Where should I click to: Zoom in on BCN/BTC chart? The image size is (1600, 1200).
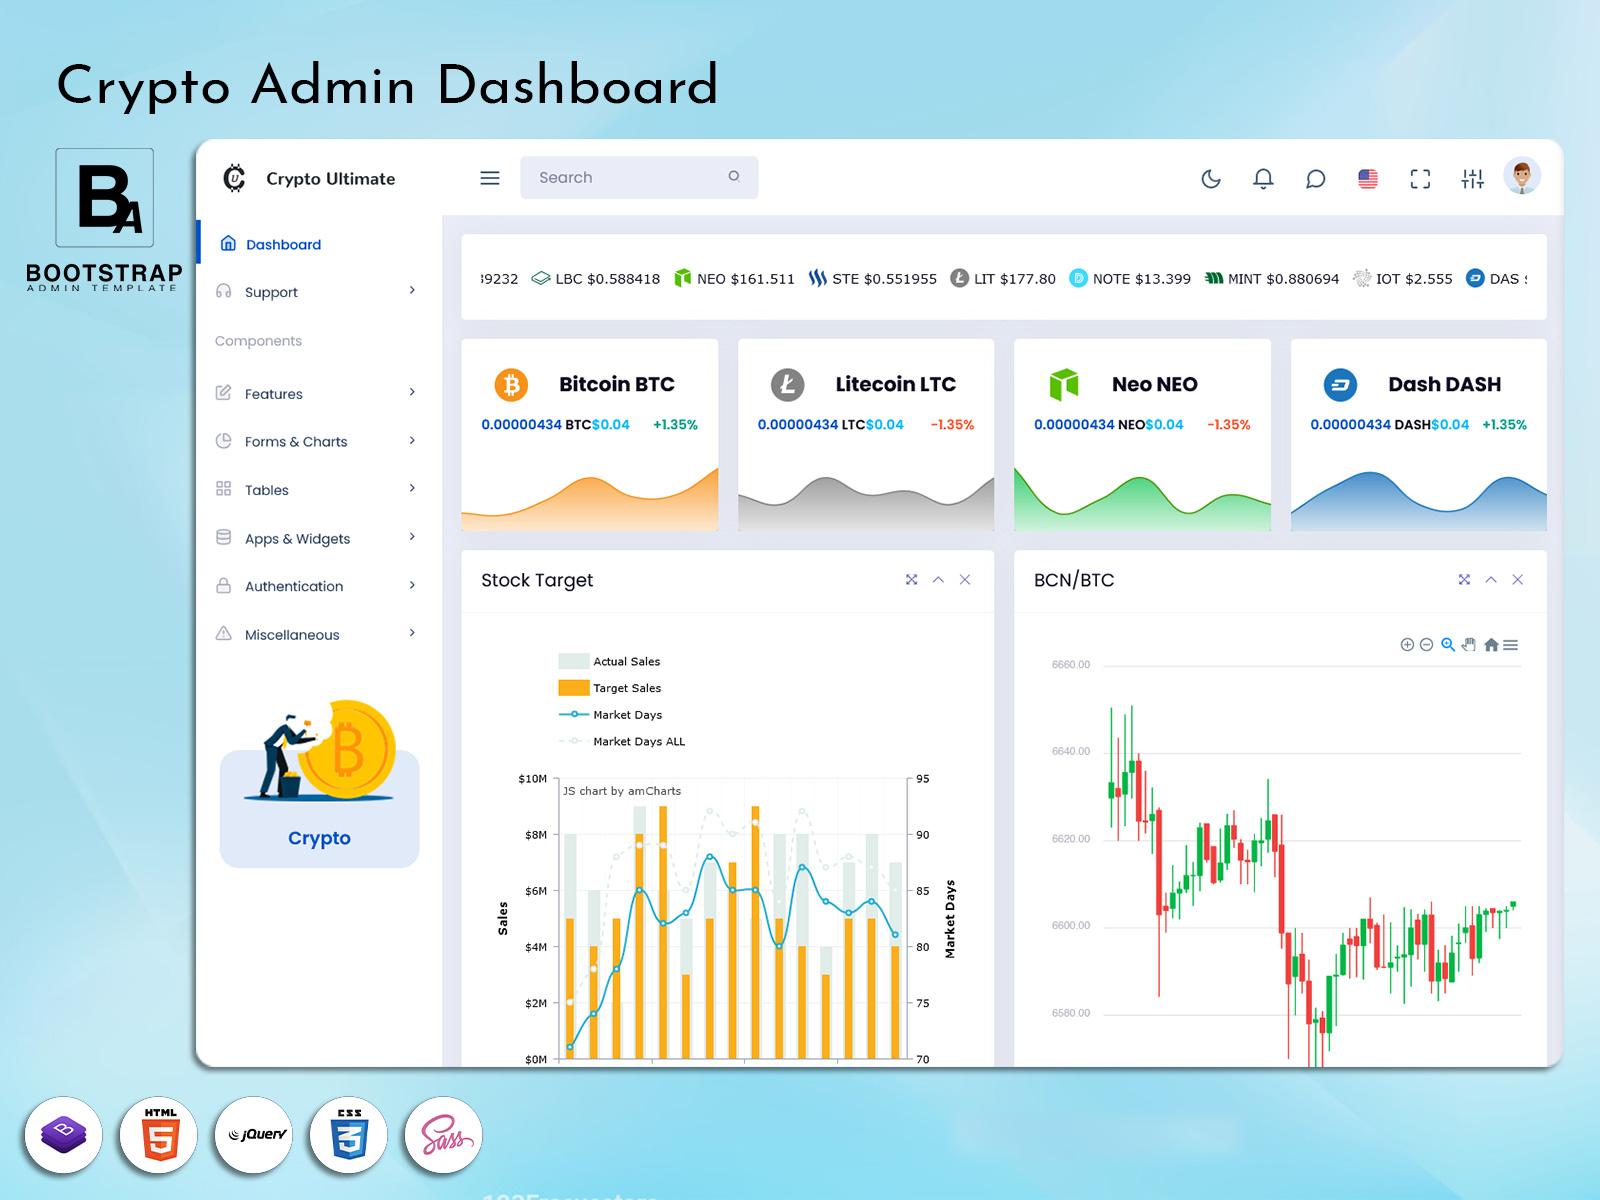point(1407,645)
